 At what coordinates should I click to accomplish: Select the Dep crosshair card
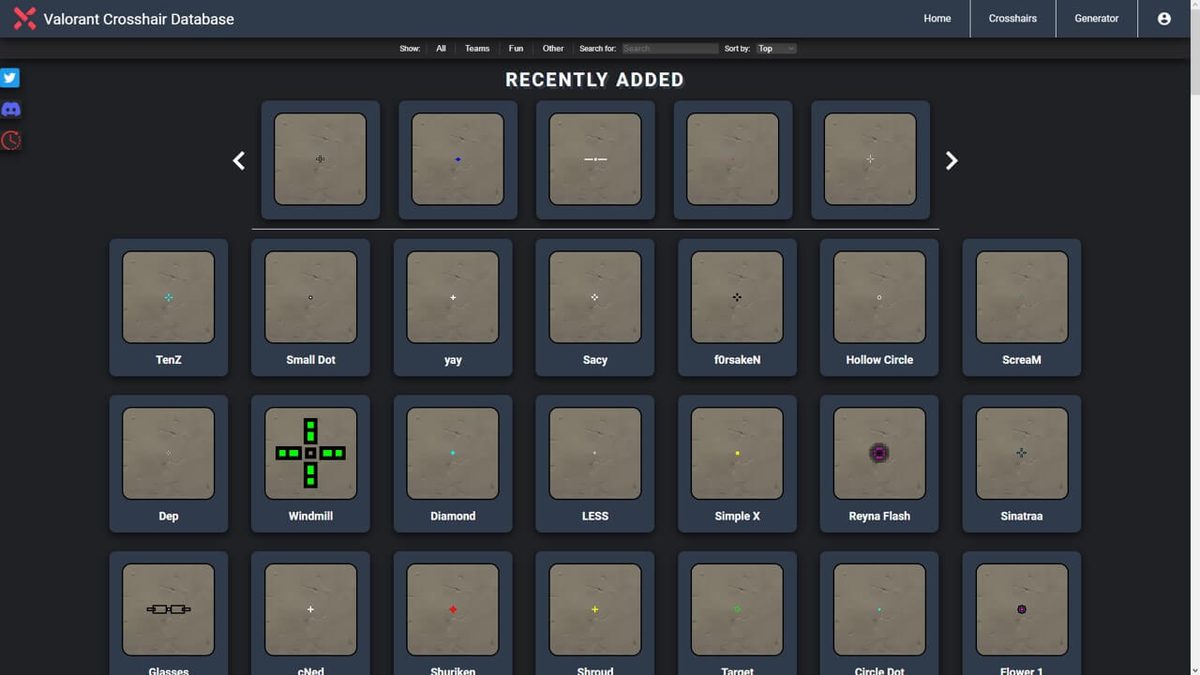coord(168,464)
